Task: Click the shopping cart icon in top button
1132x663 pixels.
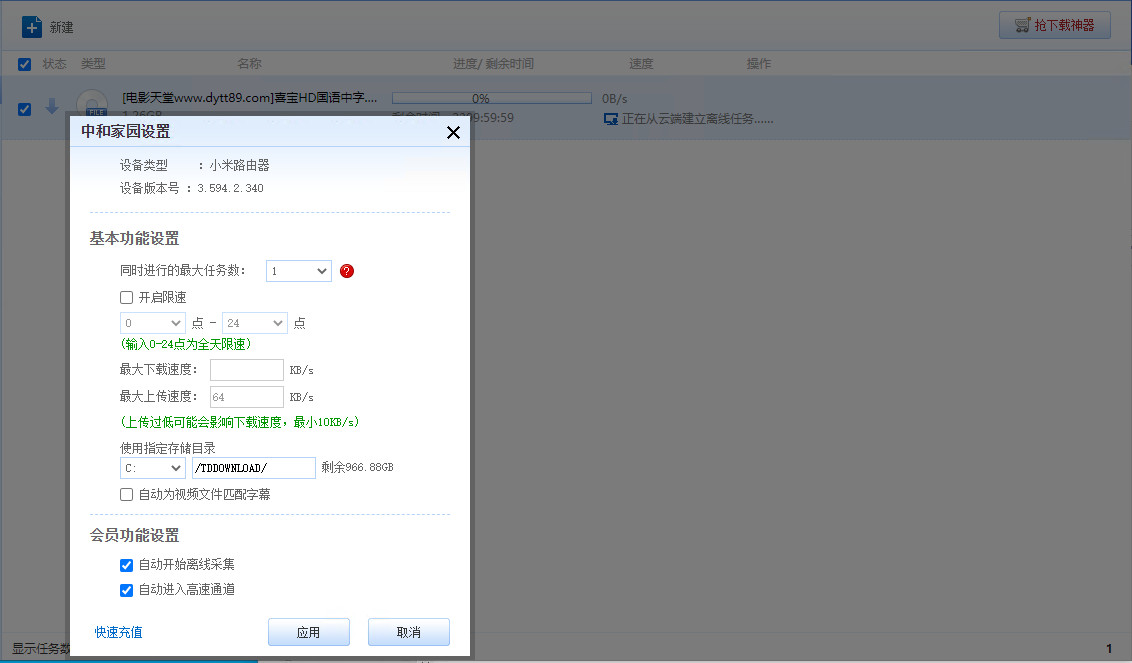Action: 1022,26
